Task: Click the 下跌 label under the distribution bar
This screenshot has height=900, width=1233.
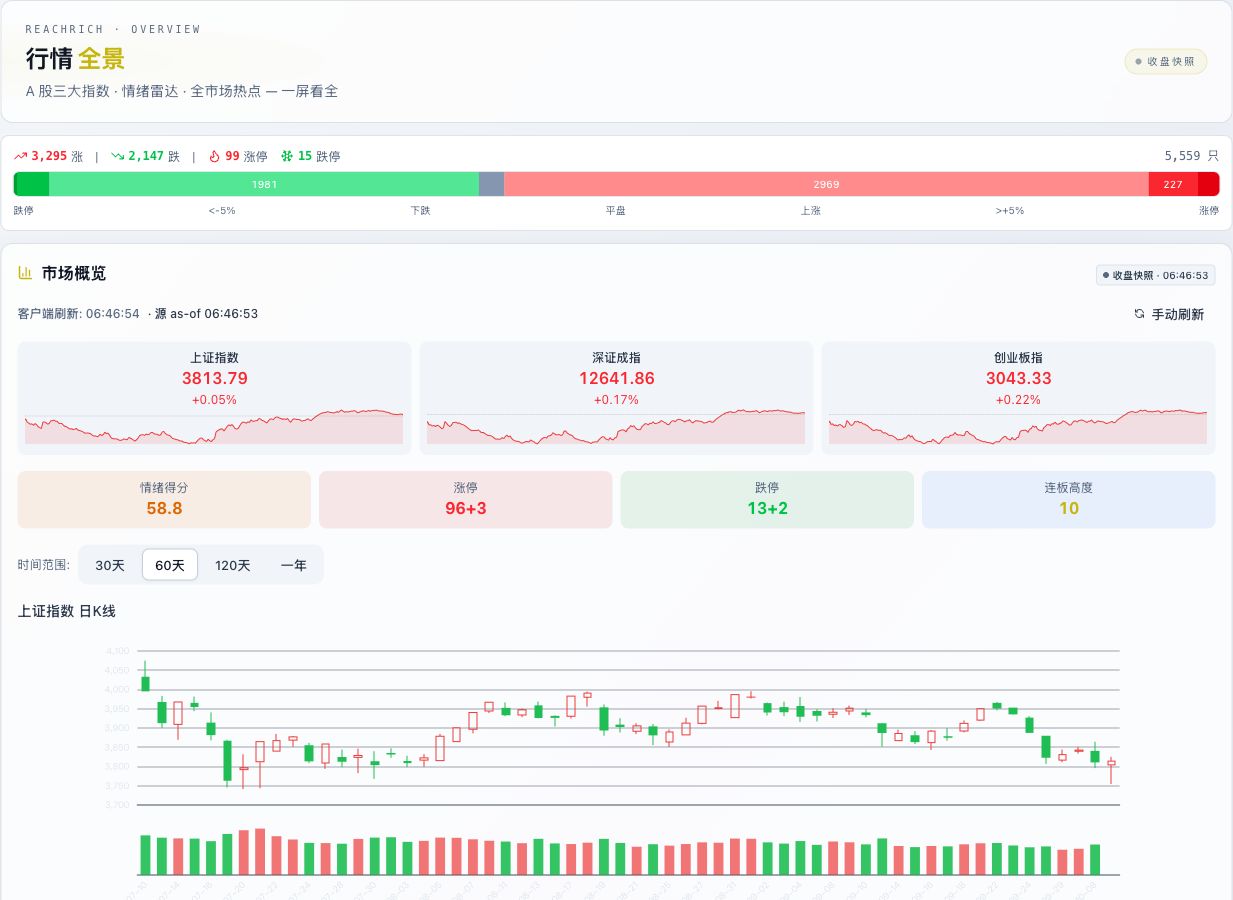Action: [420, 211]
